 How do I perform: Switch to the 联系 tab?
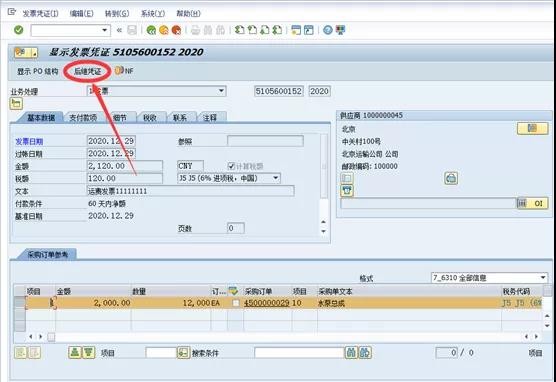coord(180,118)
